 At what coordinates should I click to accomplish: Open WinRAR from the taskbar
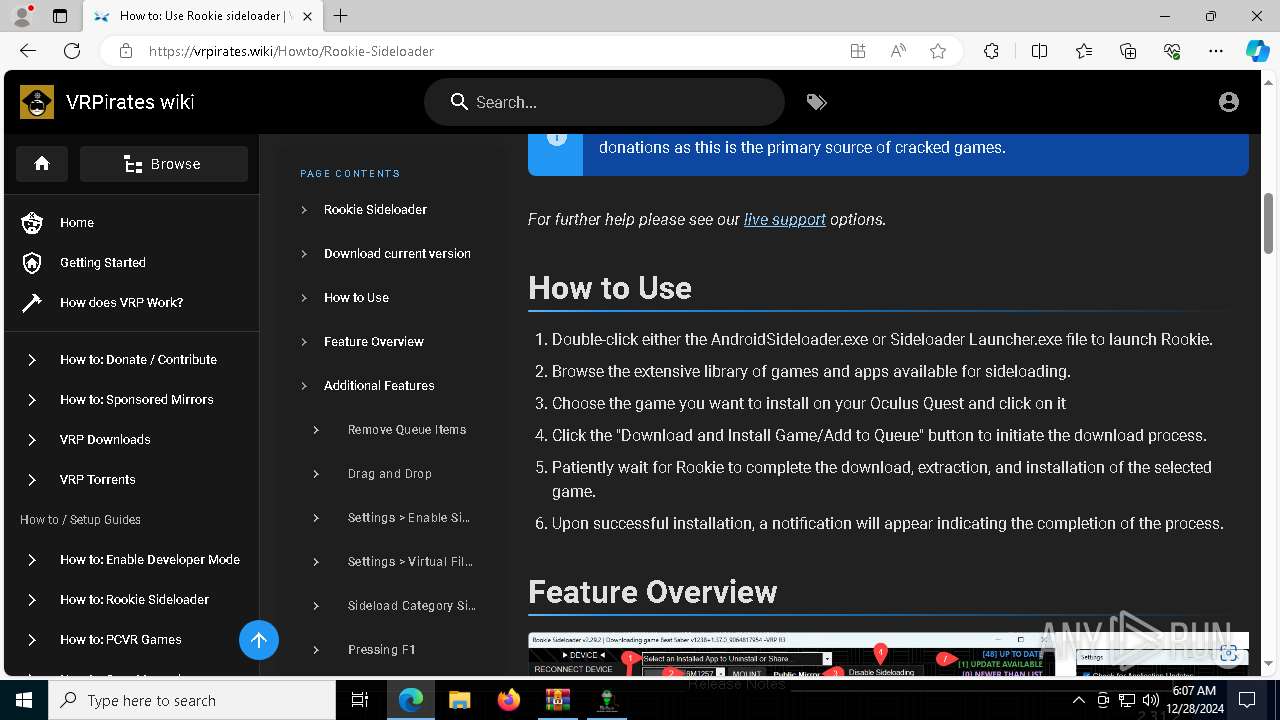pos(557,700)
